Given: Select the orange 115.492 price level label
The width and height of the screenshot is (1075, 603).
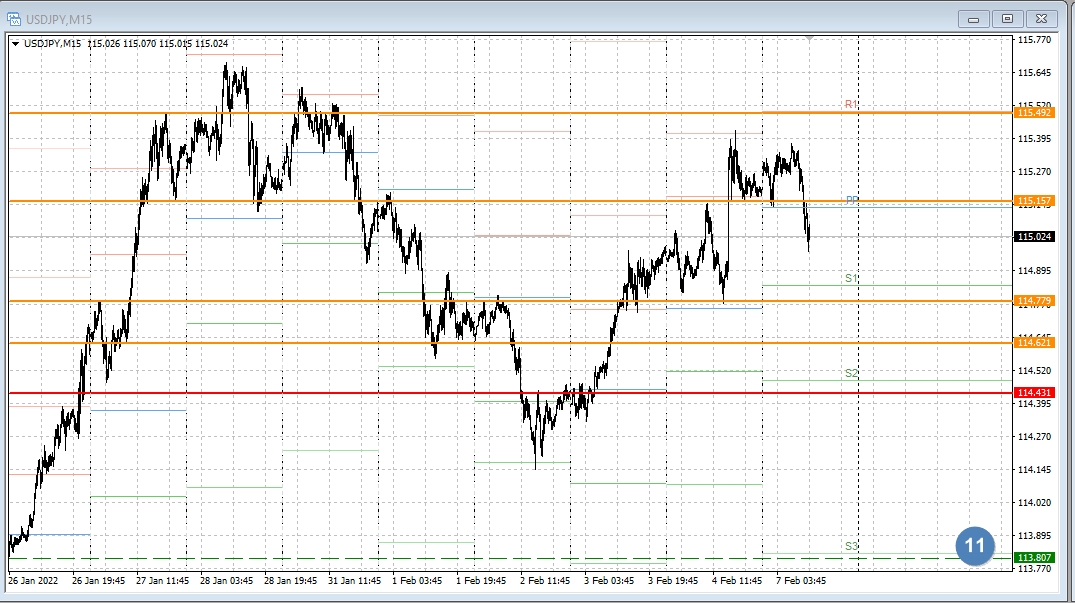Looking at the screenshot, I should [1034, 113].
